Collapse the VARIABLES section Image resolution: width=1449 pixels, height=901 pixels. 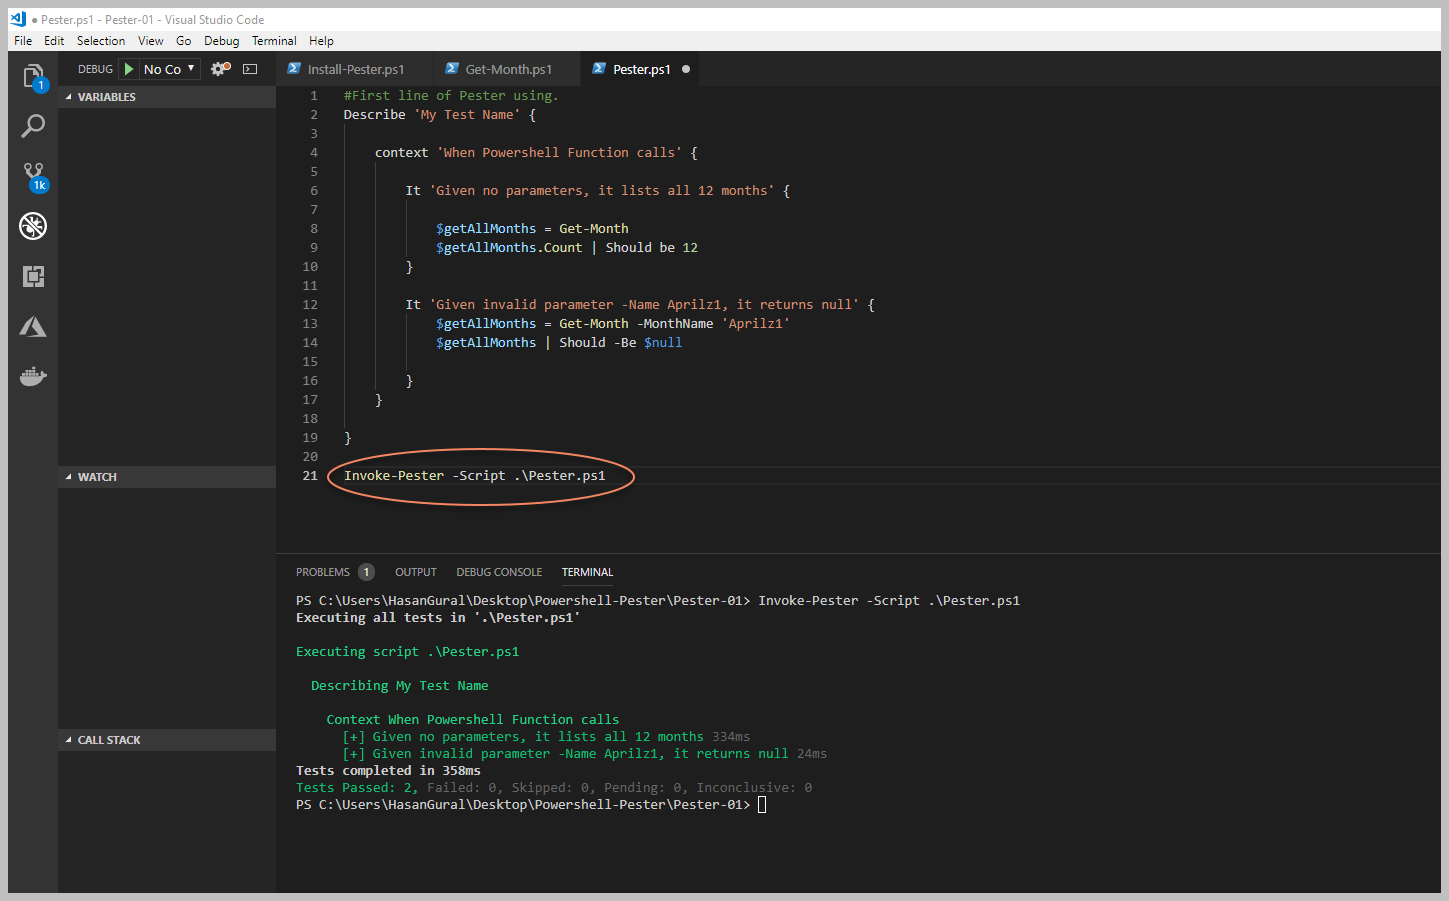click(167, 97)
